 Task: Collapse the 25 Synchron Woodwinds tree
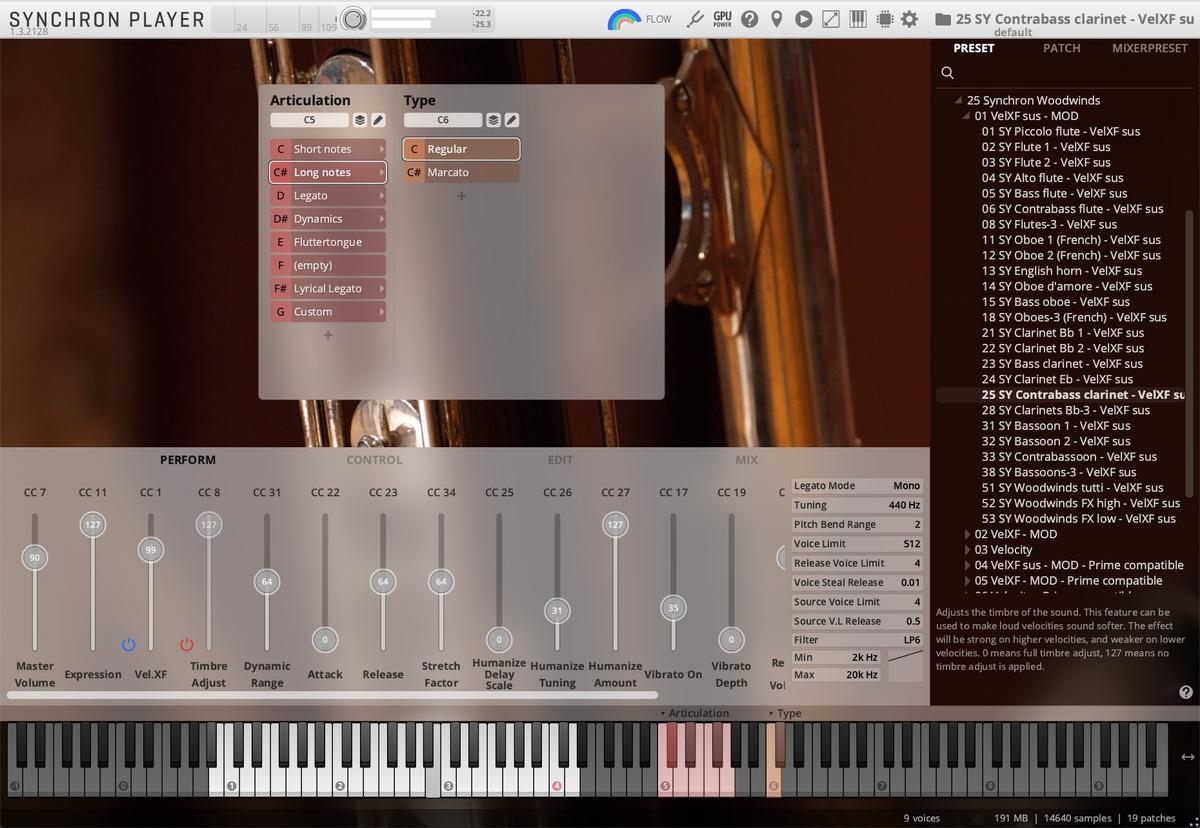click(x=959, y=100)
